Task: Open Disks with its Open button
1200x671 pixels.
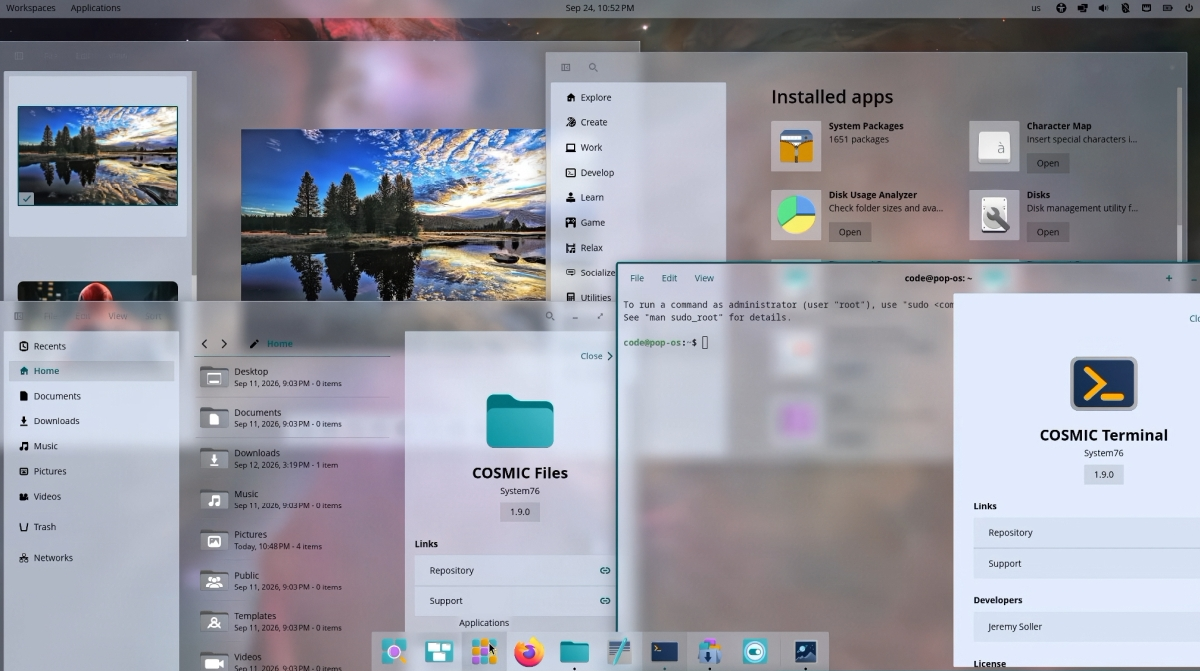Action: tap(1047, 232)
